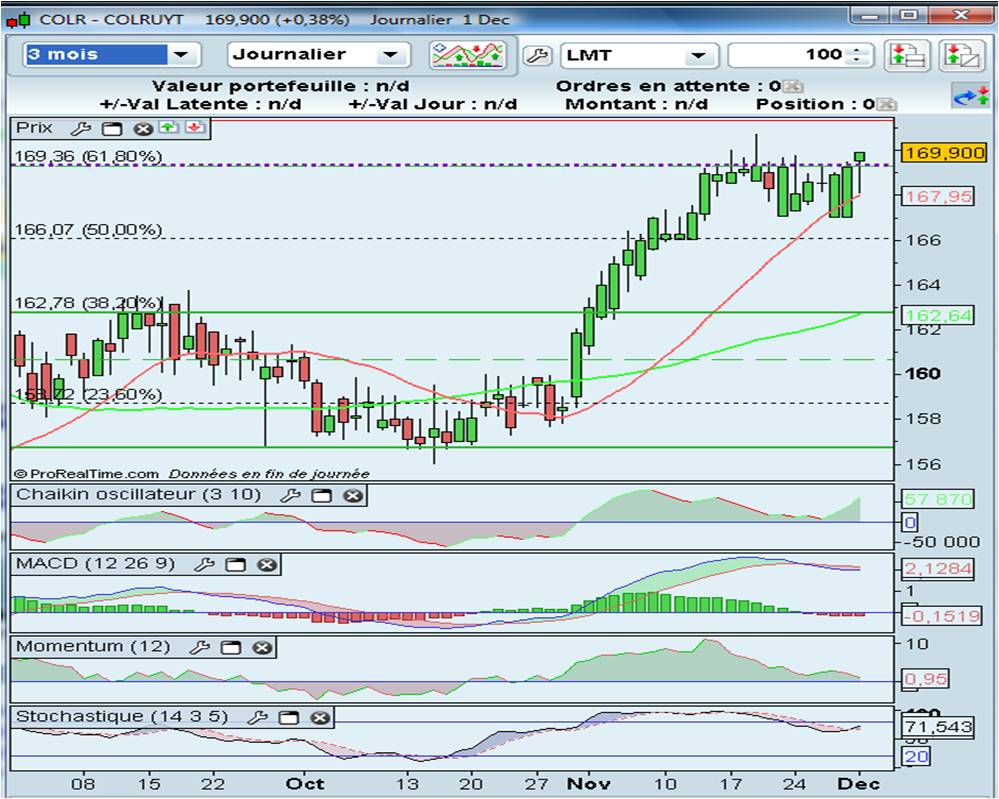Open the MACD settings wrench
The height and width of the screenshot is (799, 999).
(x=204, y=565)
